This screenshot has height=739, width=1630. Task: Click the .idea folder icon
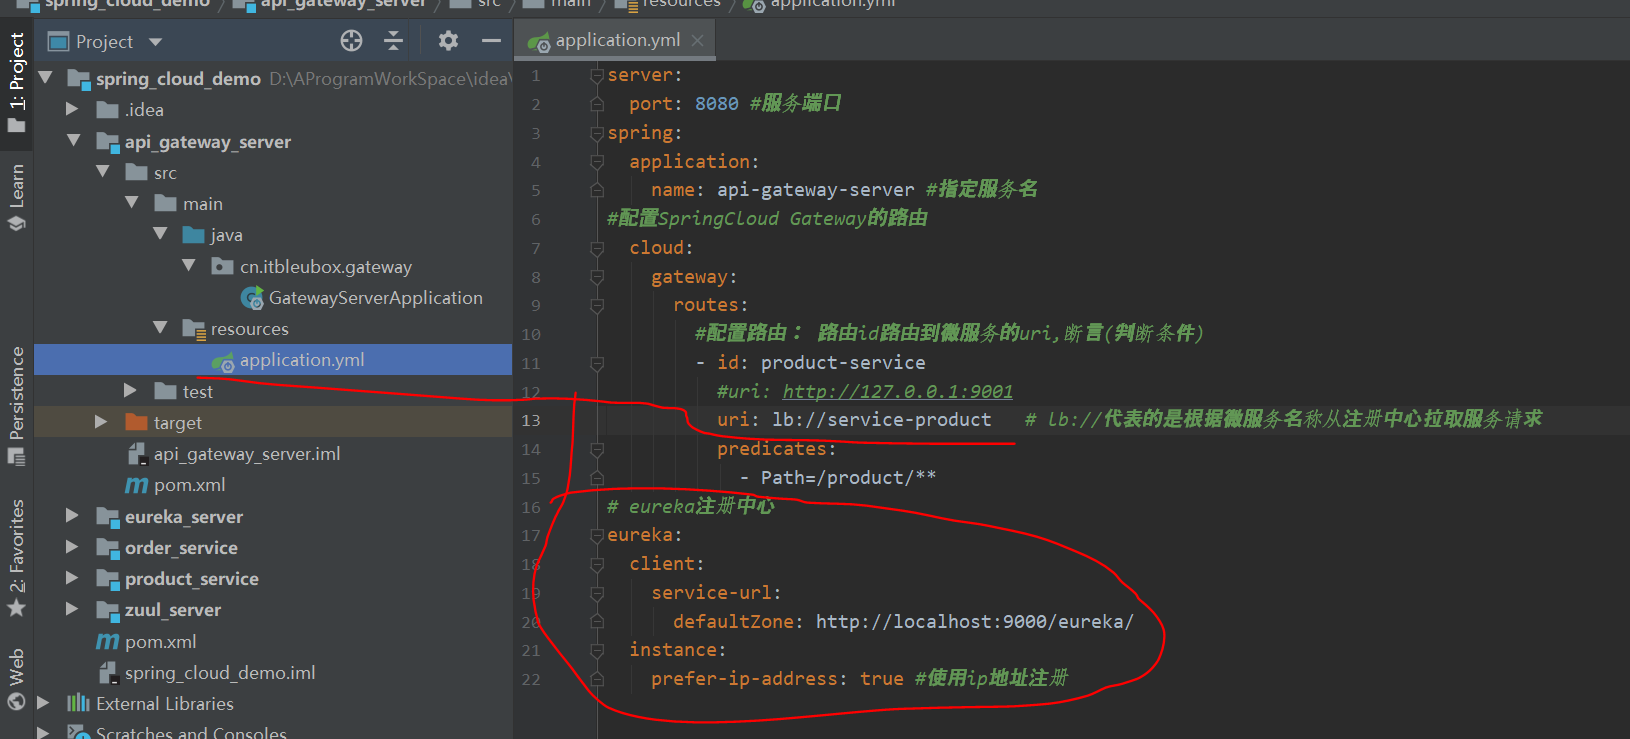coord(107,110)
